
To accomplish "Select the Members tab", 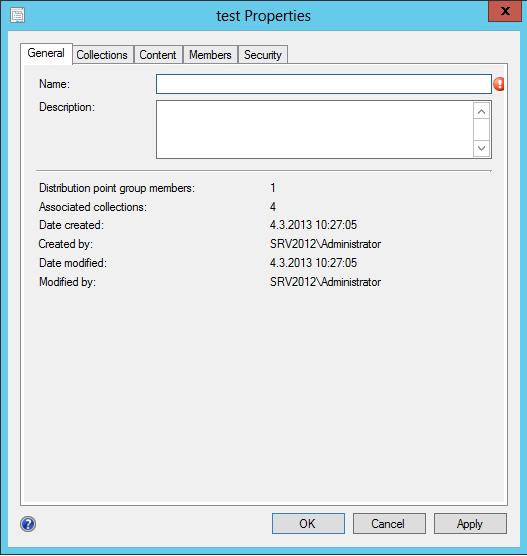I will tap(210, 55).
